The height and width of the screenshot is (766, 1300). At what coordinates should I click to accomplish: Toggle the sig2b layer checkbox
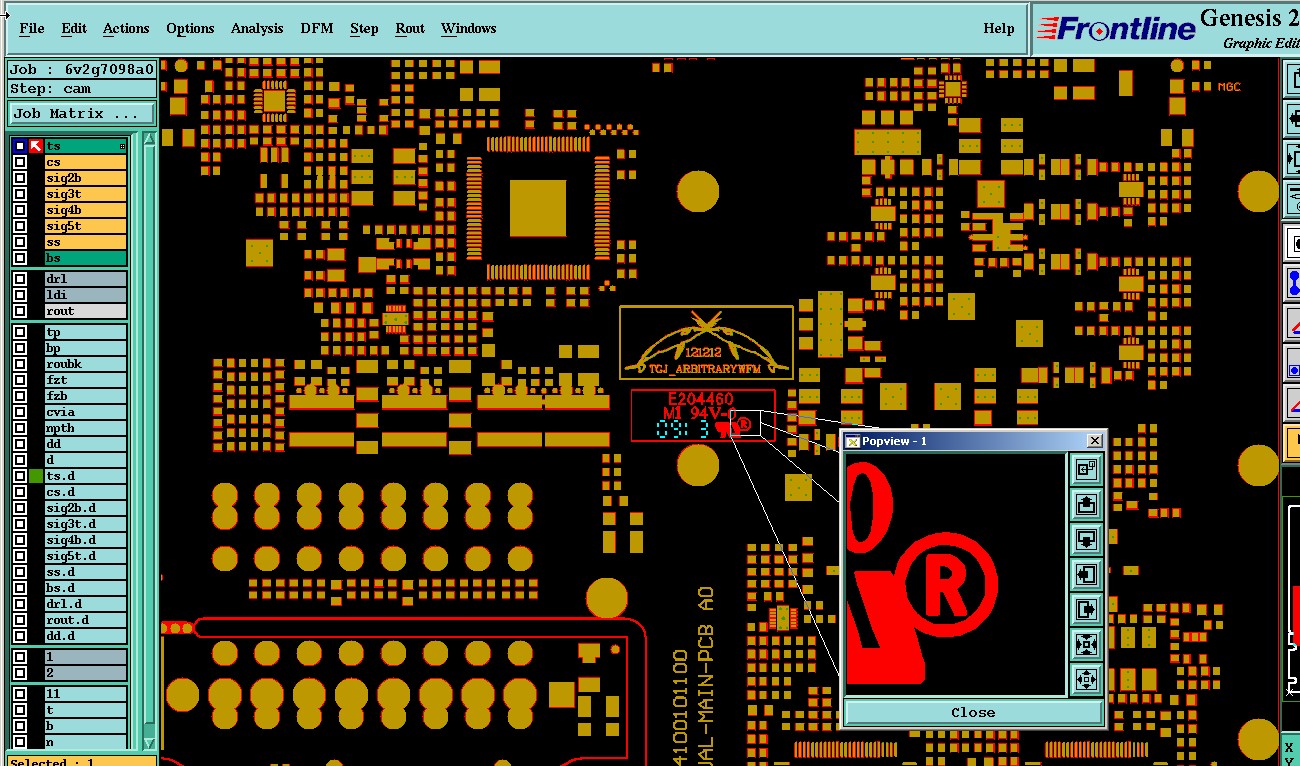pos(20,178)
